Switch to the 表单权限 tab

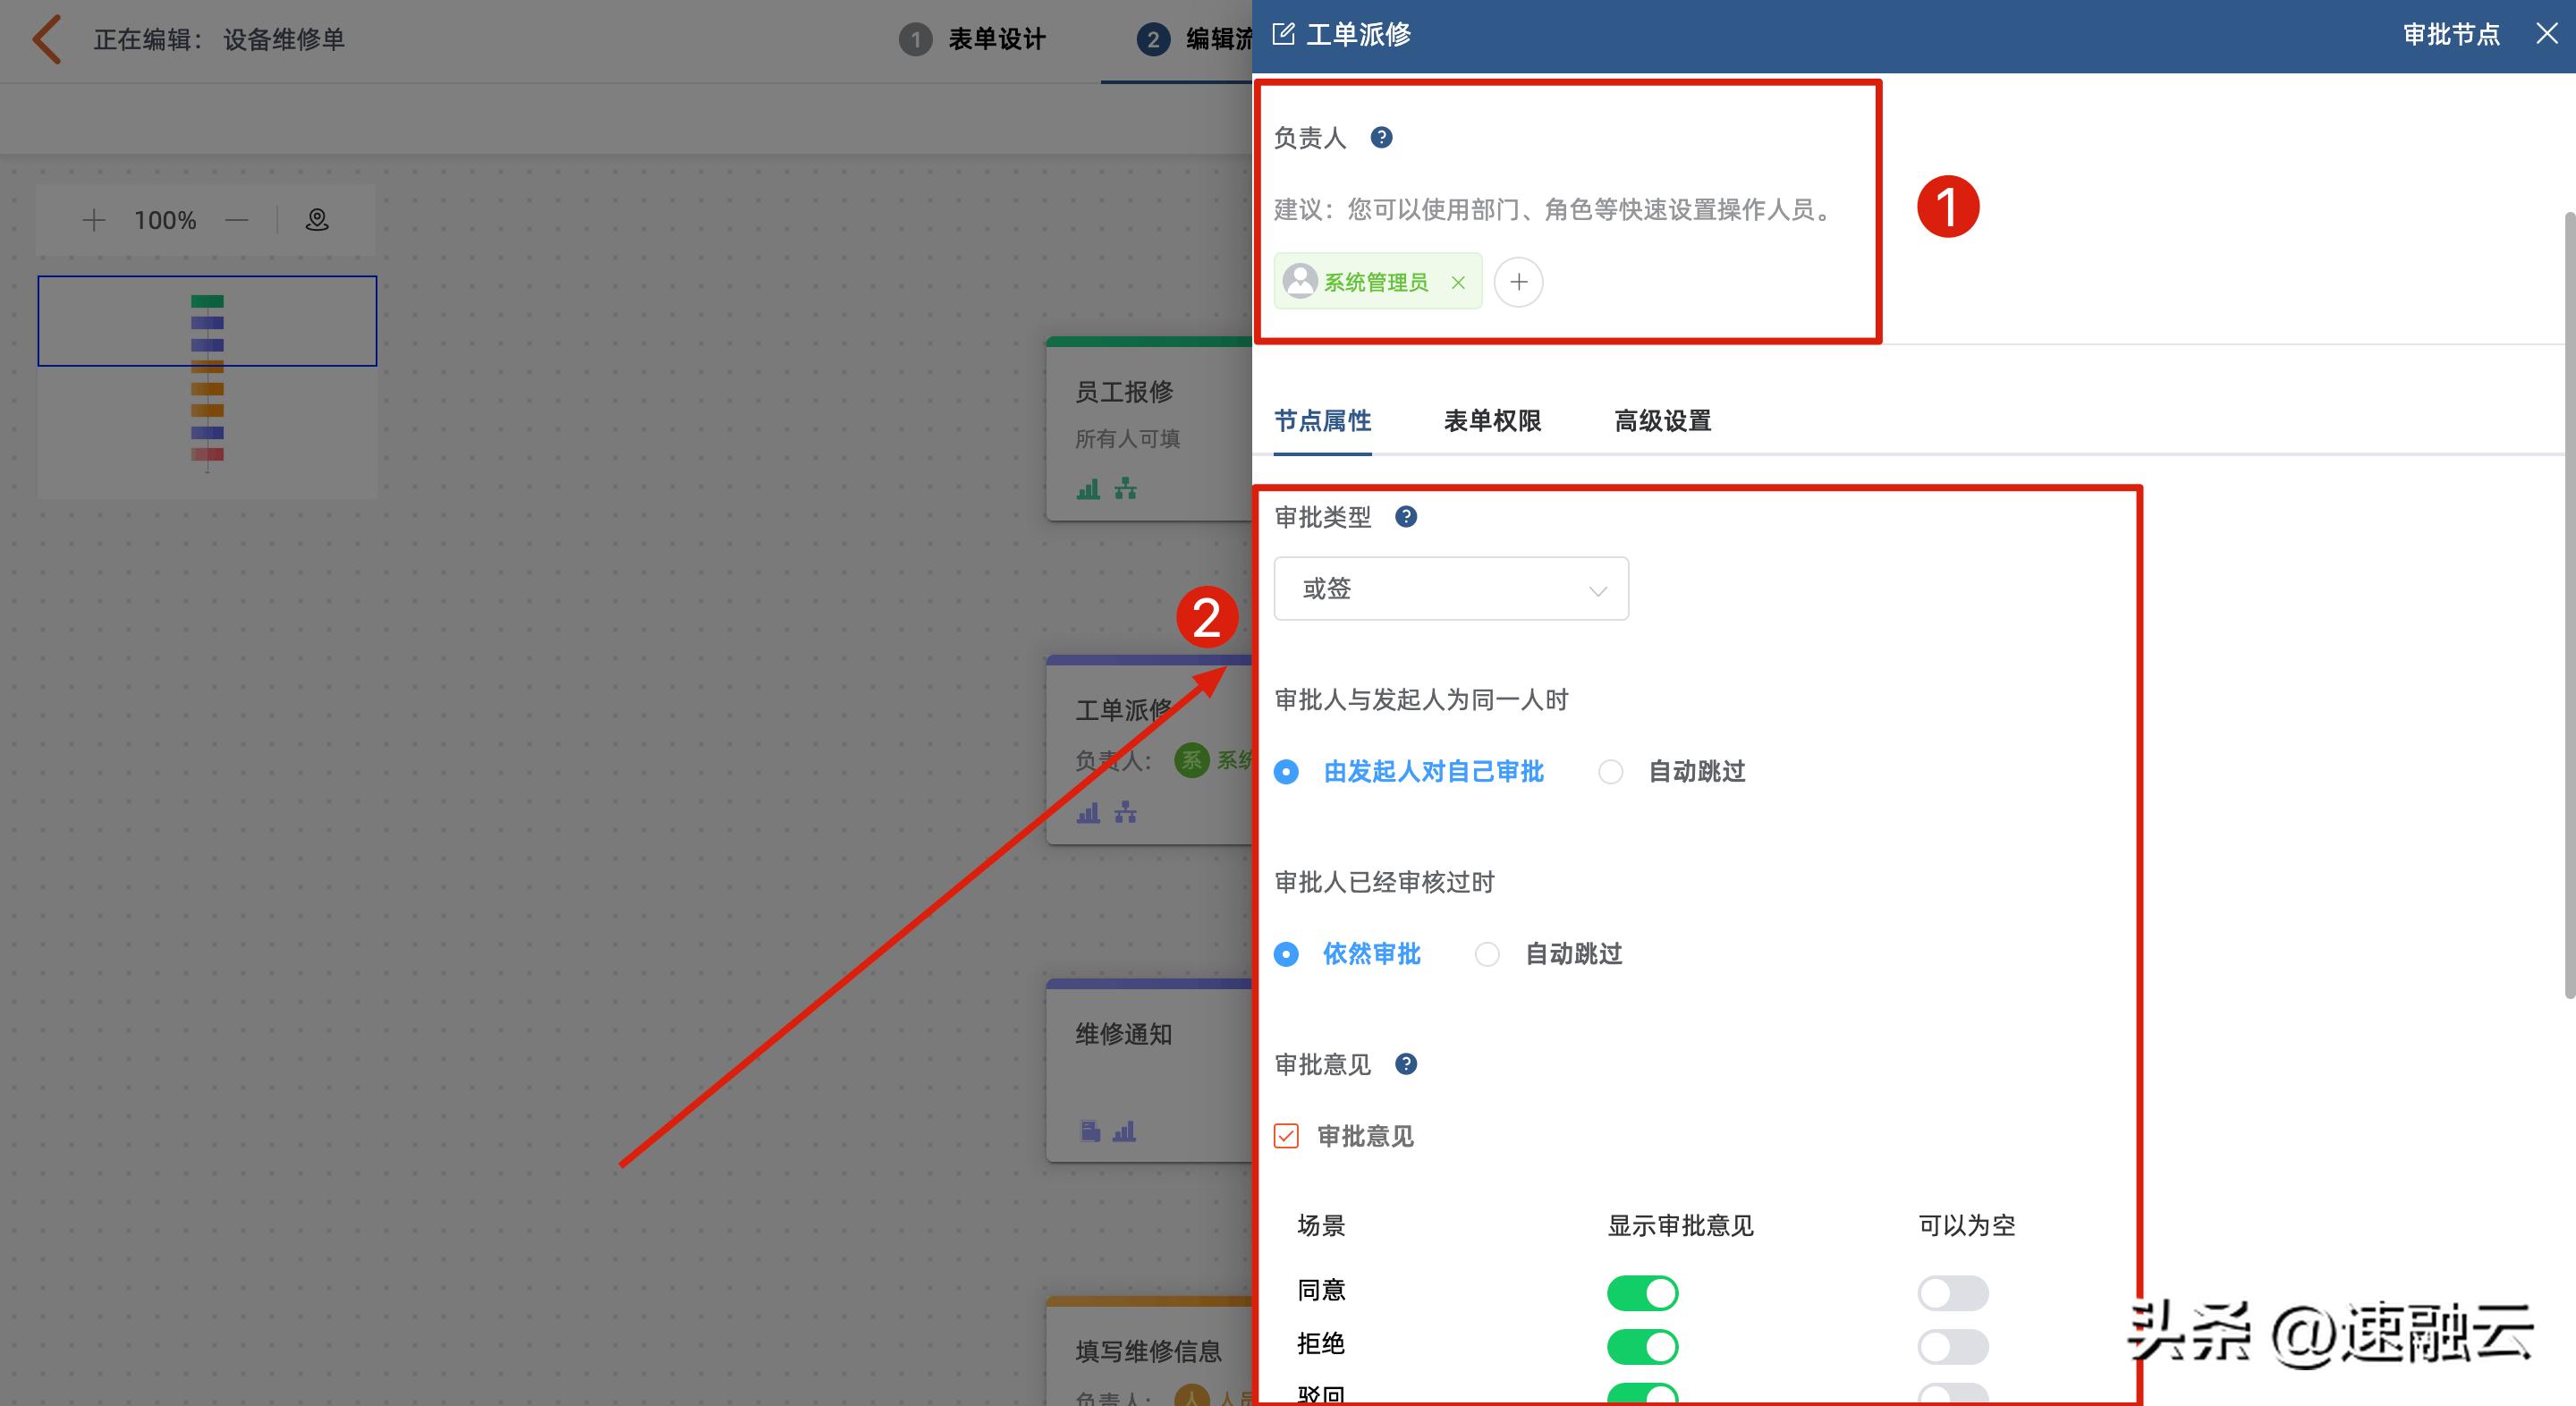click(1491, 421)
